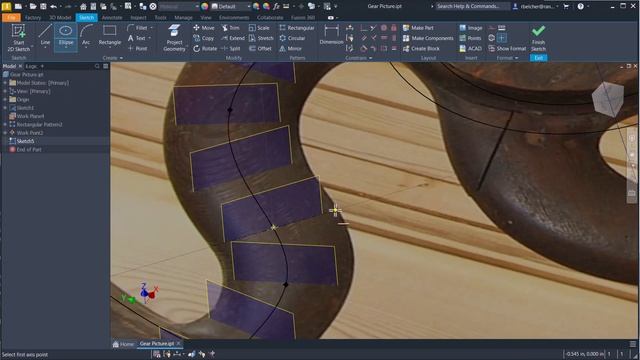
Task: Click Make Components
Action: coord(428,38)
